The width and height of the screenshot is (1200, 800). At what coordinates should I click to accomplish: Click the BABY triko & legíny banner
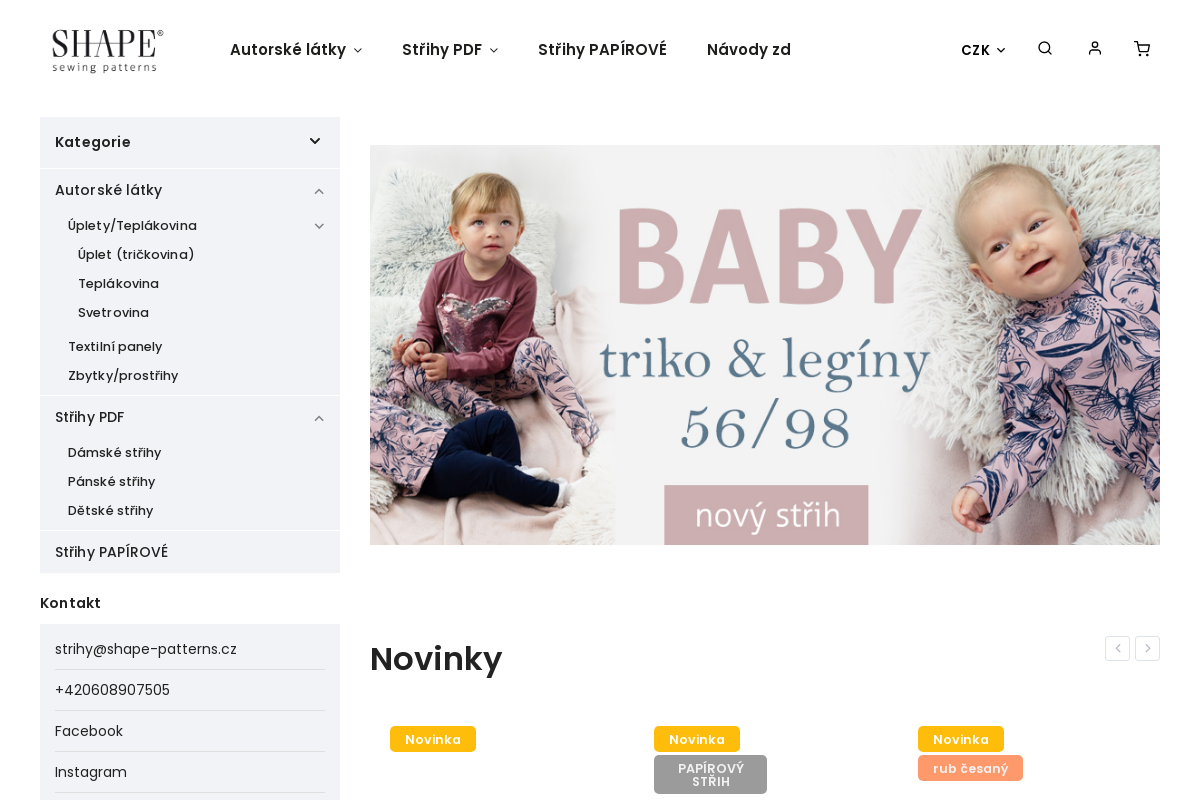click(765, 345)
